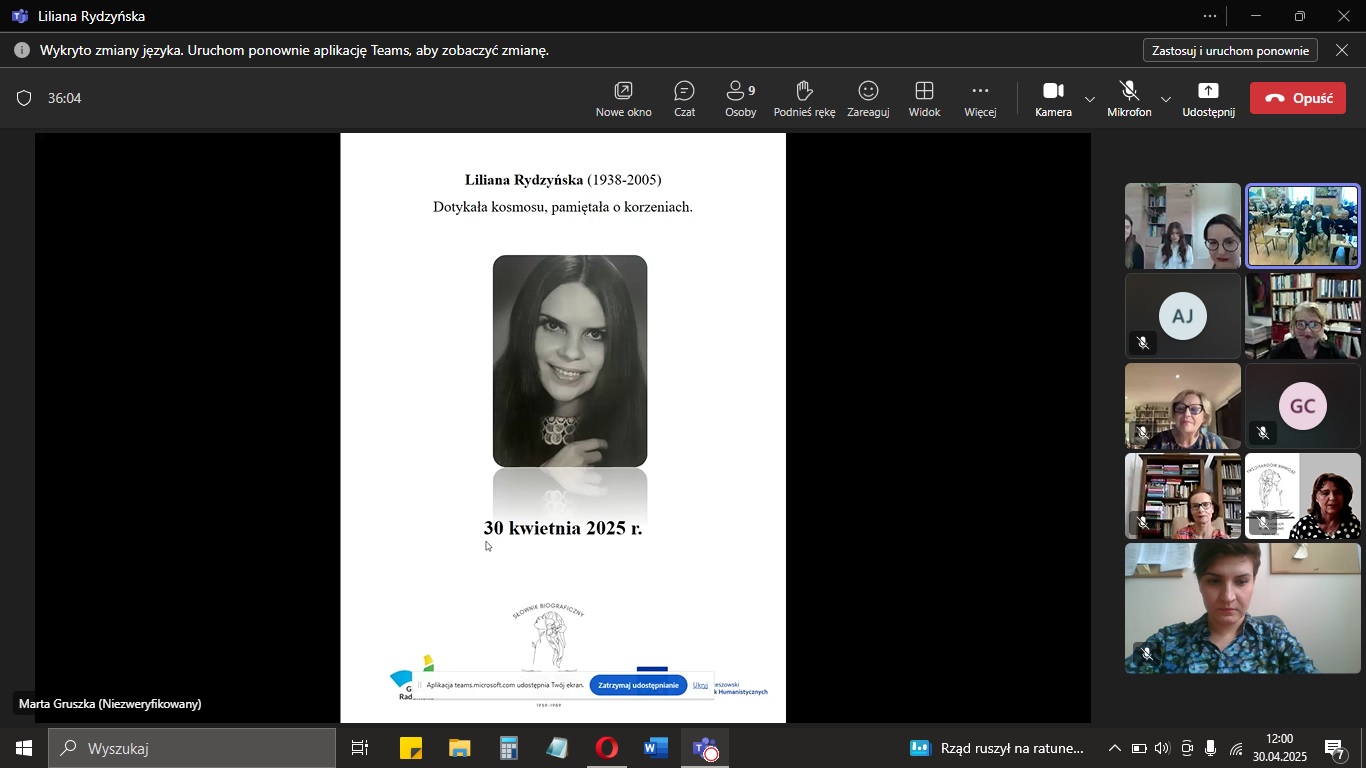Expand microphone options dropdown arrow

point(1166,99)
